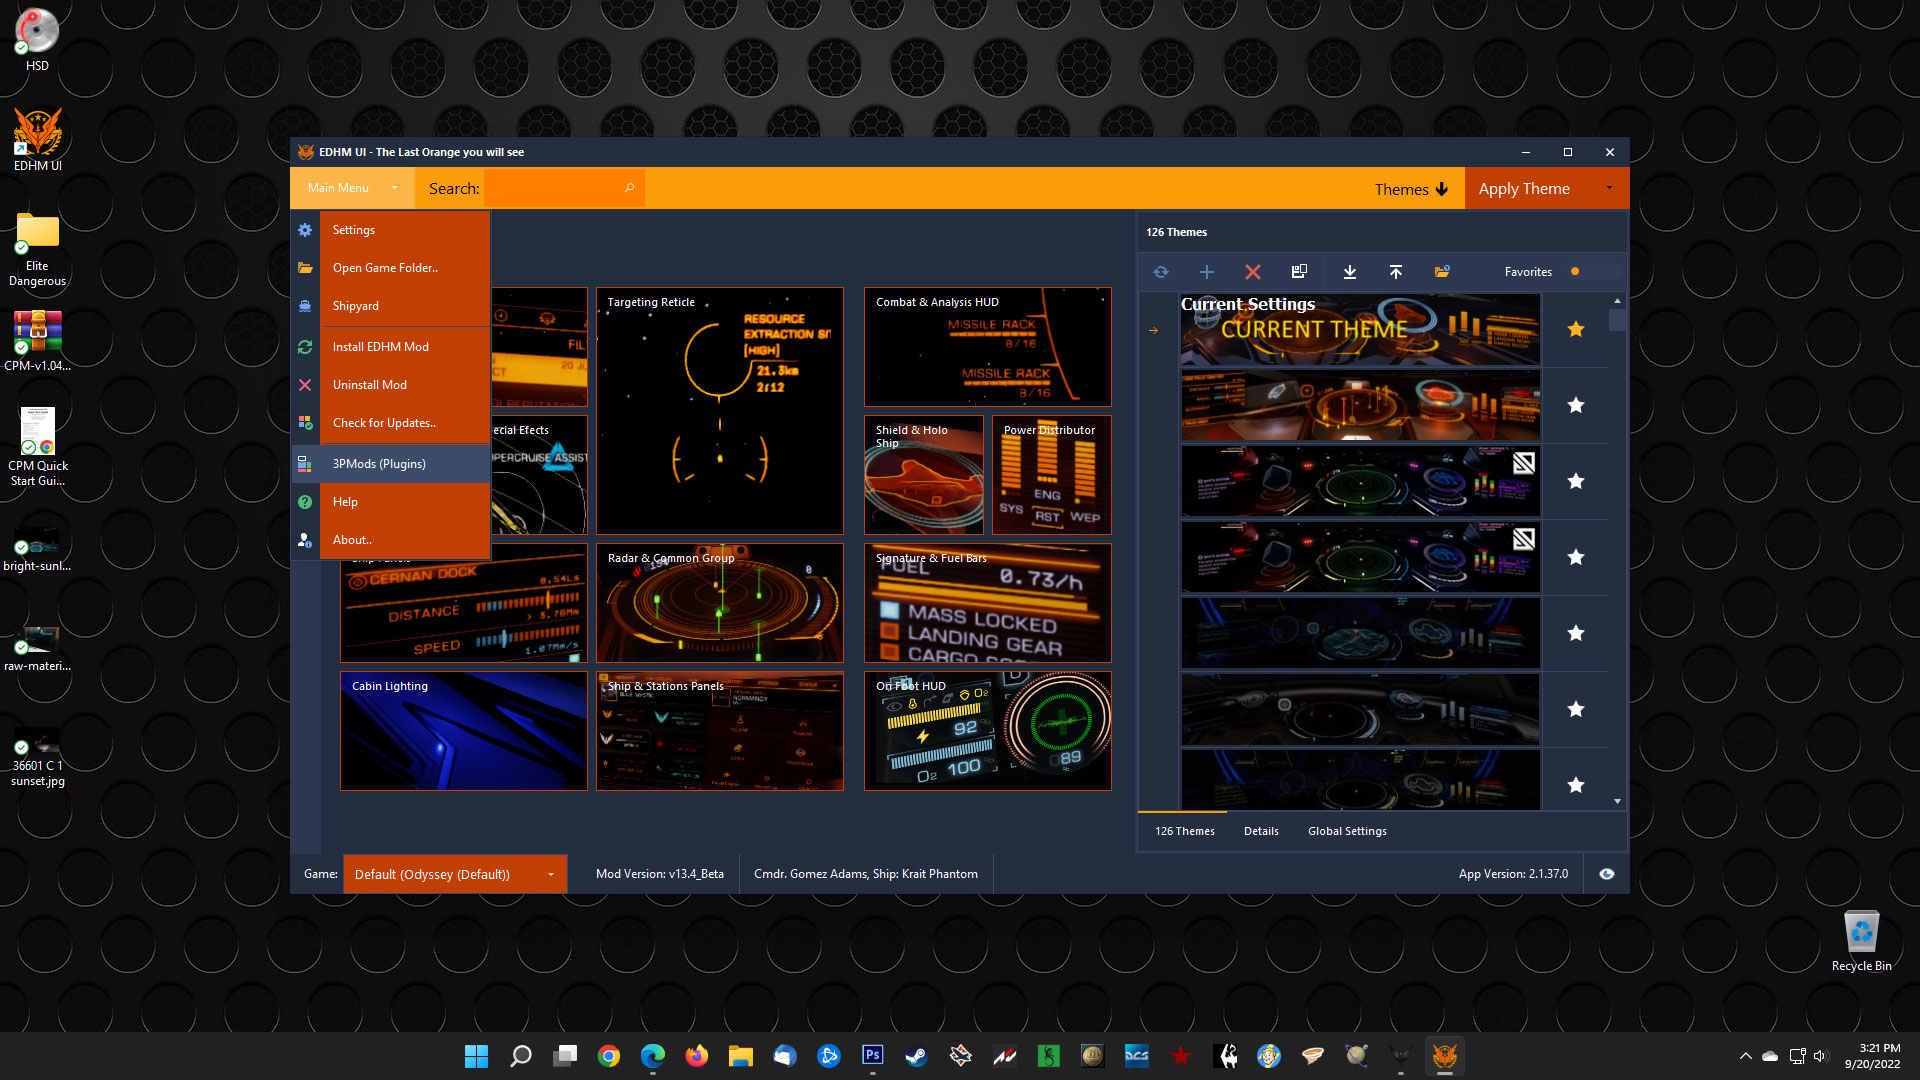
Task: Select the sunset.jpg desktop image file
Action: [37, 757]
